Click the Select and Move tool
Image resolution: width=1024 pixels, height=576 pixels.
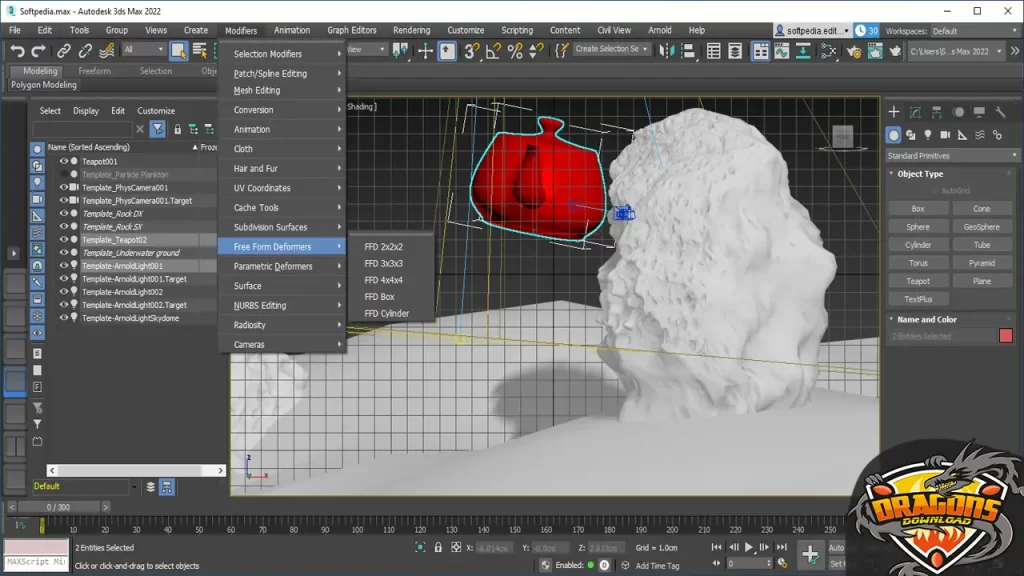point(425,50)
